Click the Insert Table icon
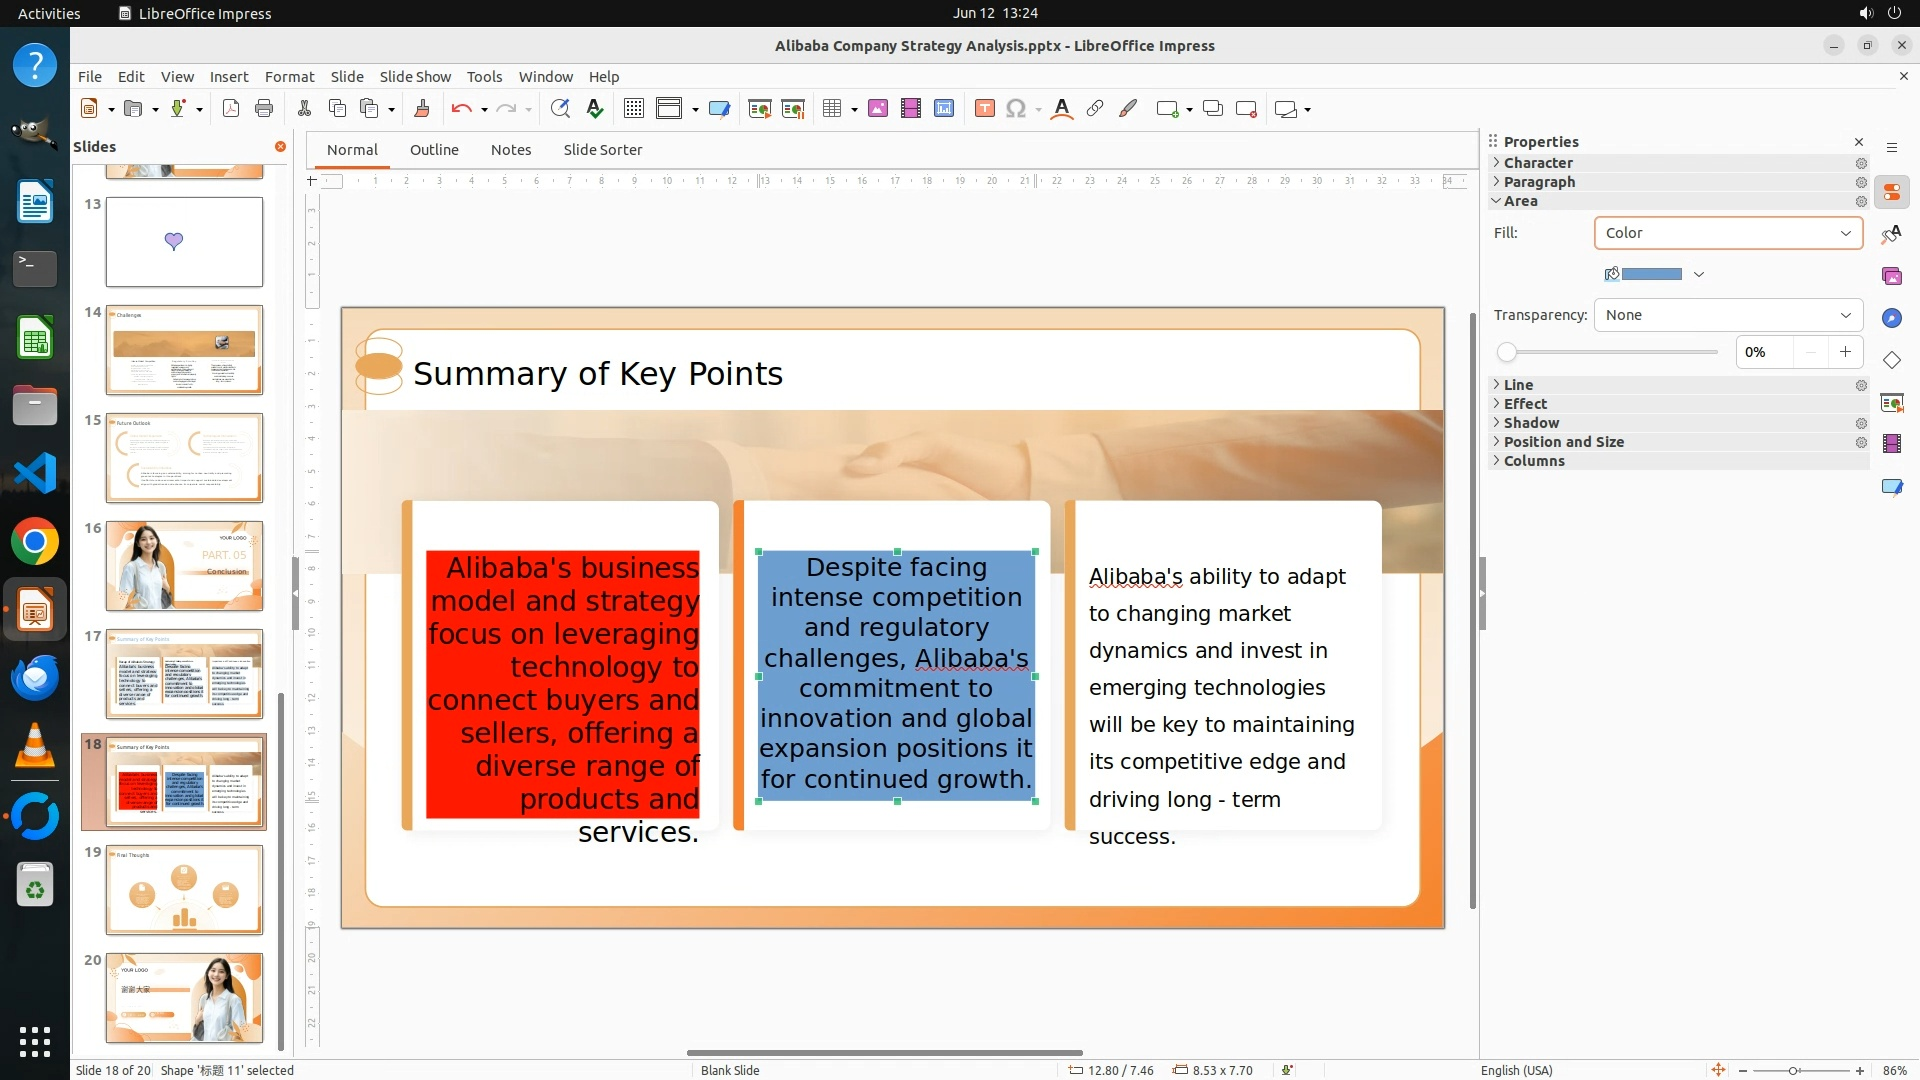The image size is (1920, 1080). (x=831, y=109)
